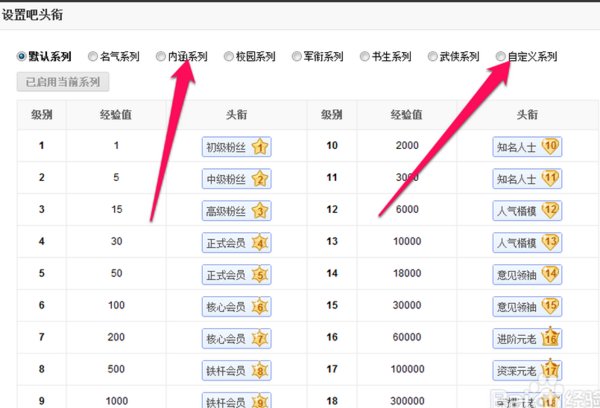
Task: Click the left 头衔 column header
Action: pos(236,114)
